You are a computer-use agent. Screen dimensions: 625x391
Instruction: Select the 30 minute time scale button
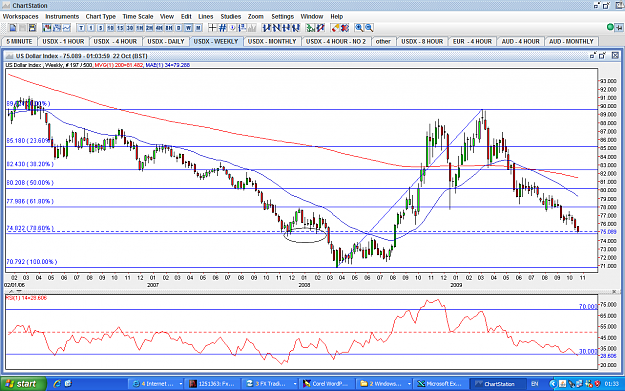[x=130, y=28]
